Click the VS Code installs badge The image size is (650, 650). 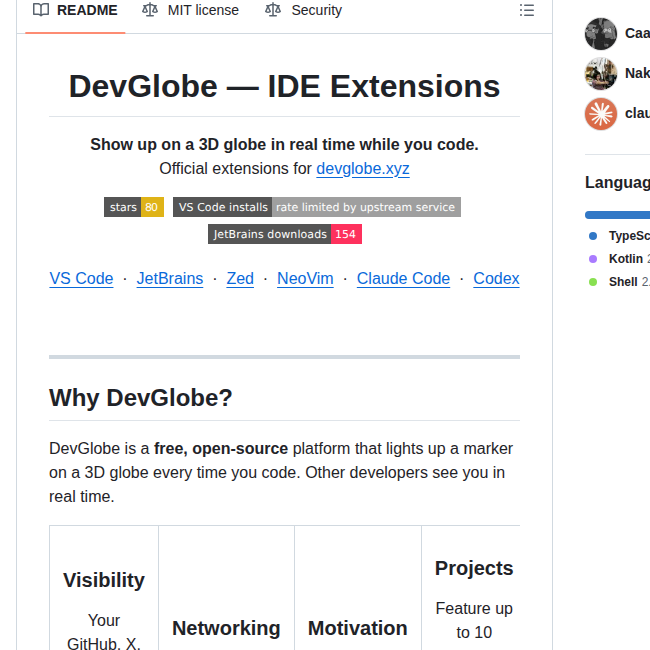point(317,207)
